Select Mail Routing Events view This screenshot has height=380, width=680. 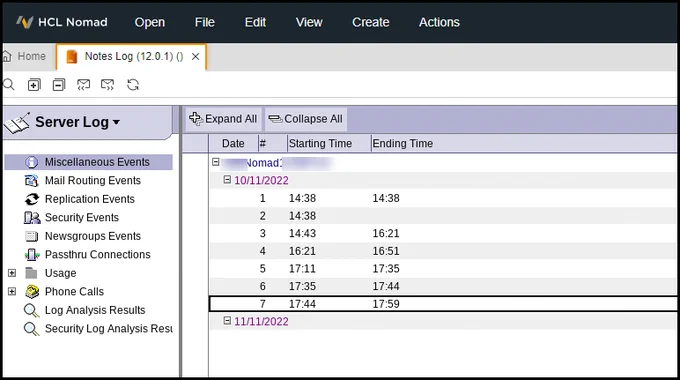click(93, 180)
